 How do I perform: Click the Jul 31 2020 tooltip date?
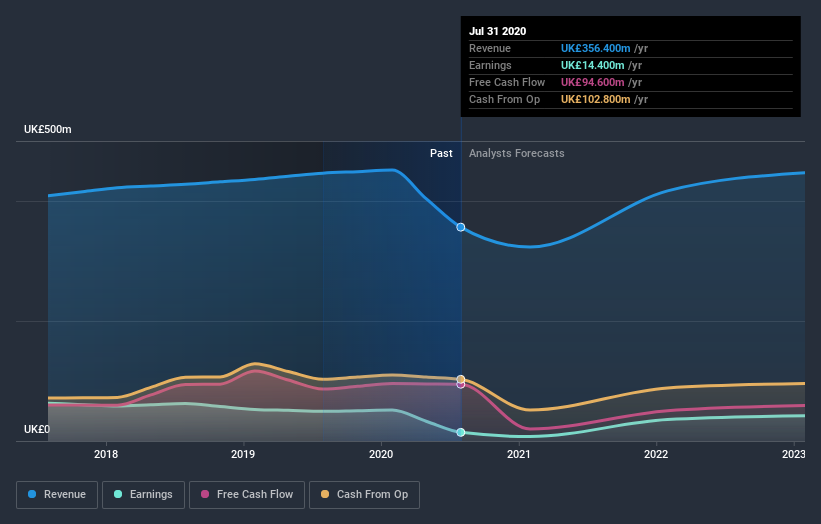pos(497,31)
